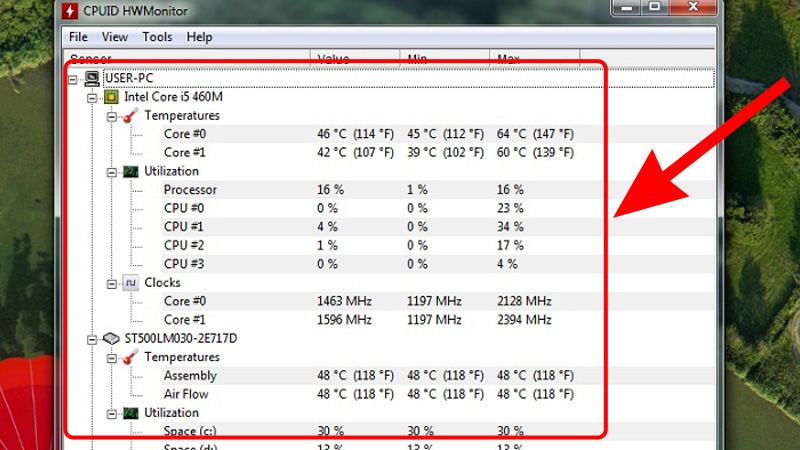Minimize the HWMonitor window
800x450 pixels.
click(627, 7)
